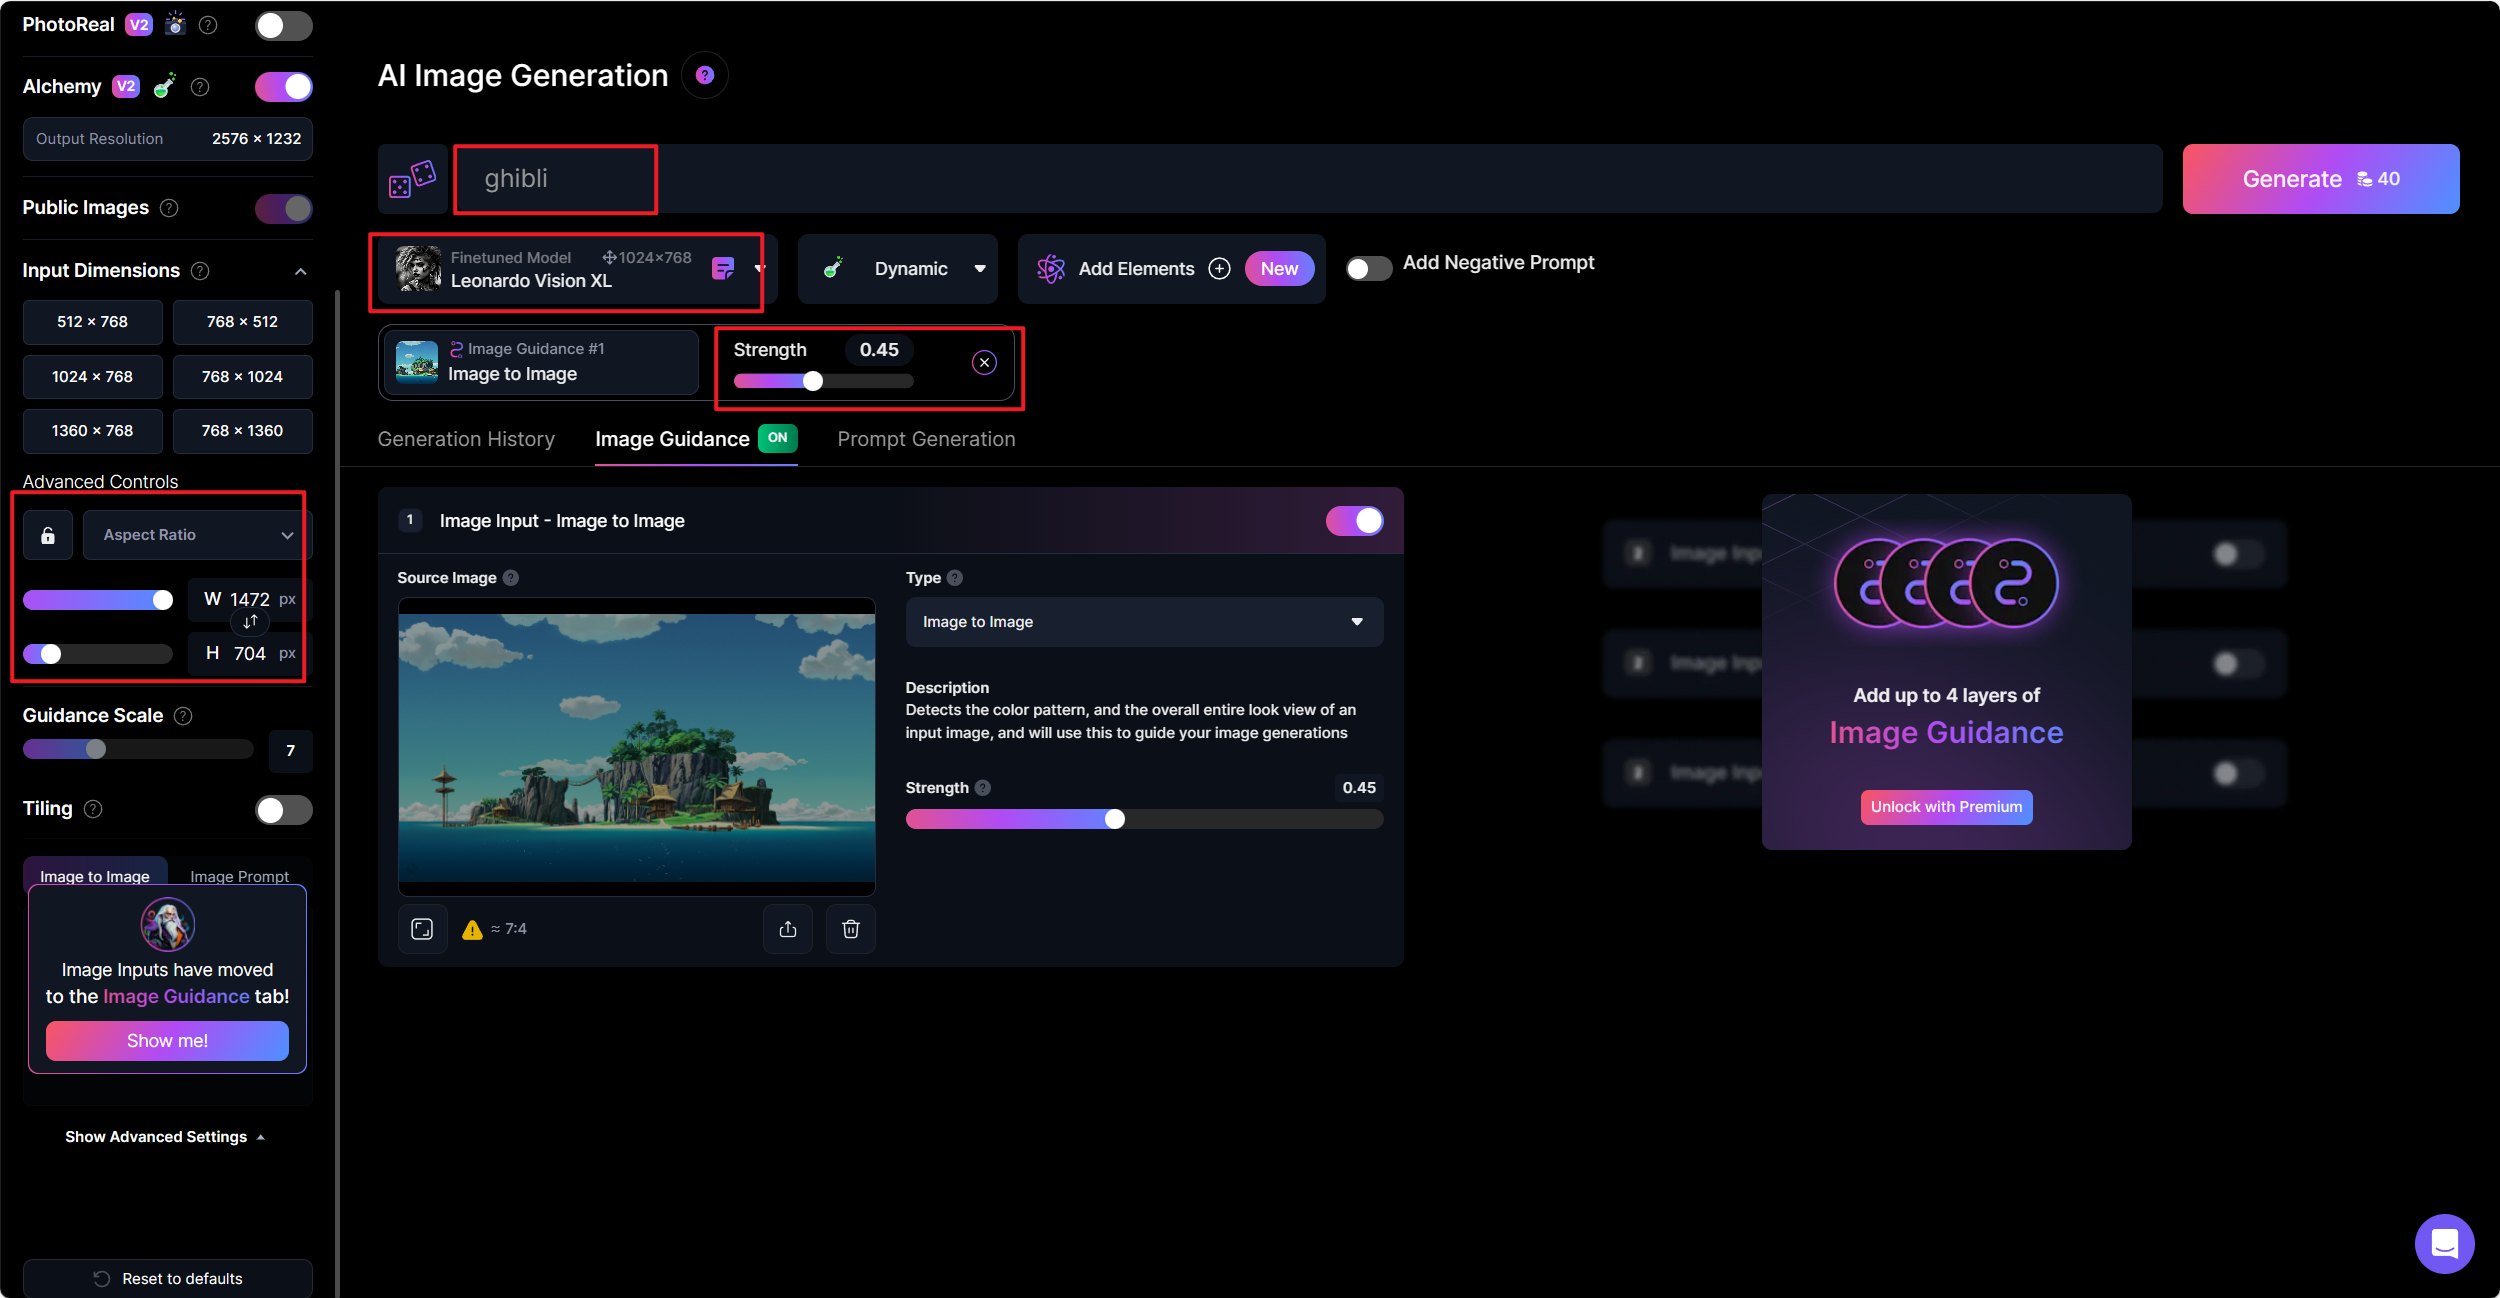Click Reset to defaults
This screenshot has height=1298, width=2500.
(x=168, y=1279)
